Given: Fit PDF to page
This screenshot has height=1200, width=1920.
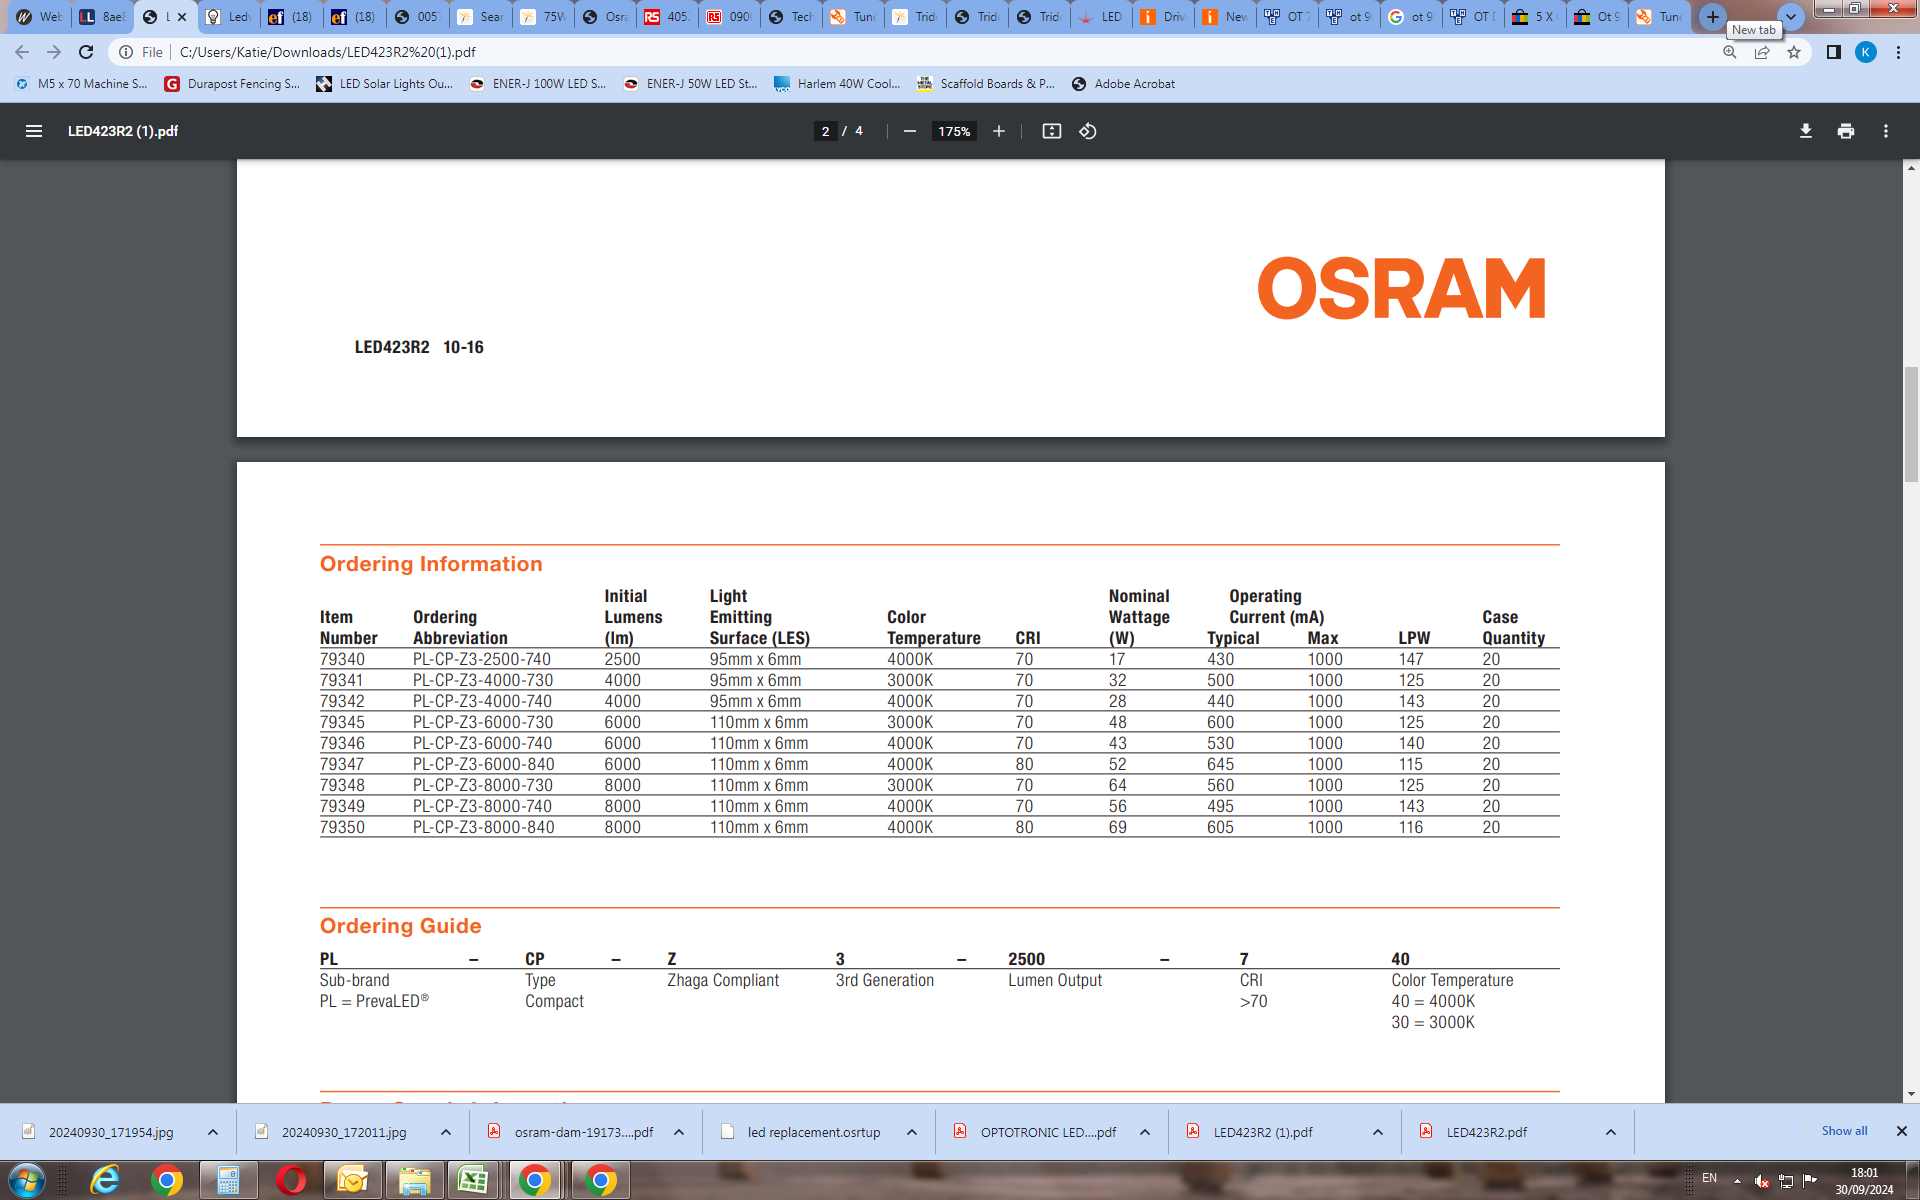Looking at the screenshot, I should (x=1051, y=131).
